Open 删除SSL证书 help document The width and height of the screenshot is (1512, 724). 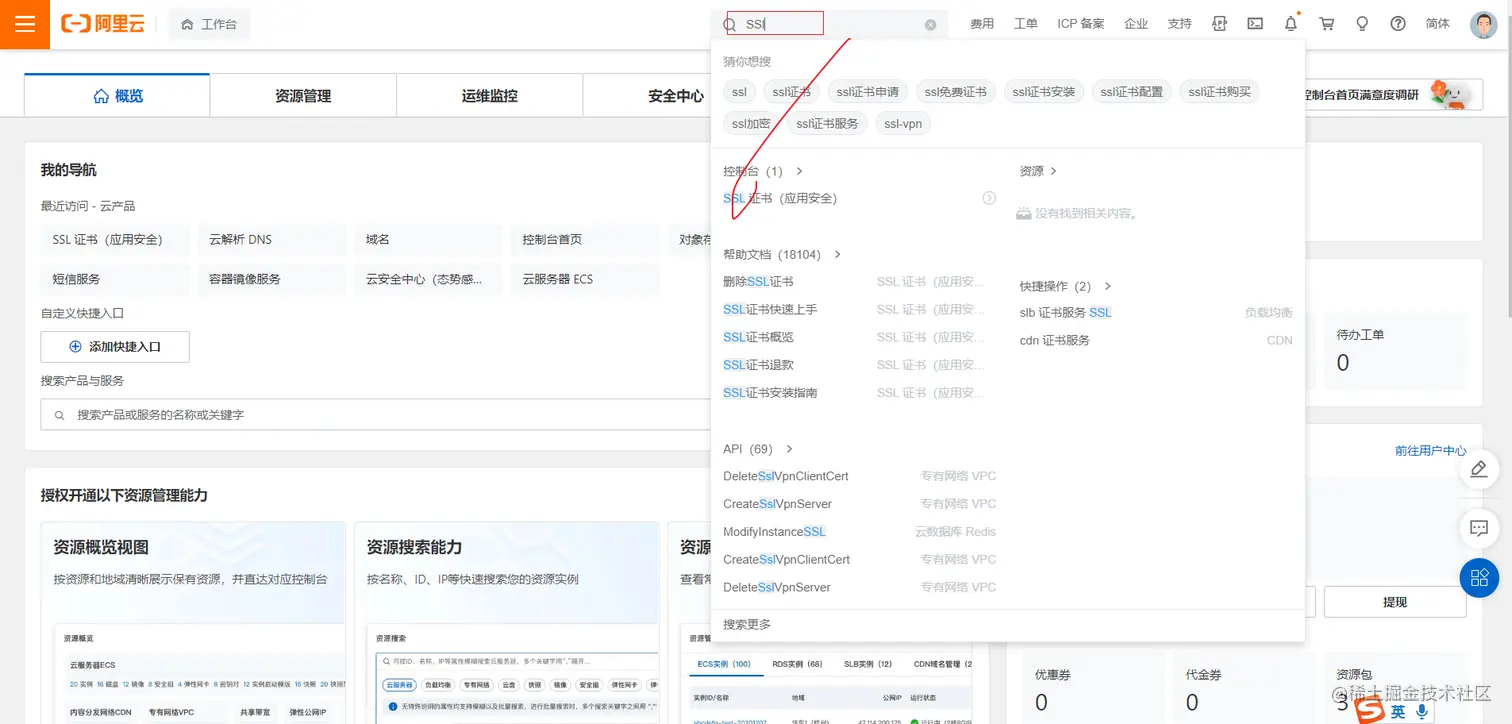(x=758, y=282)
